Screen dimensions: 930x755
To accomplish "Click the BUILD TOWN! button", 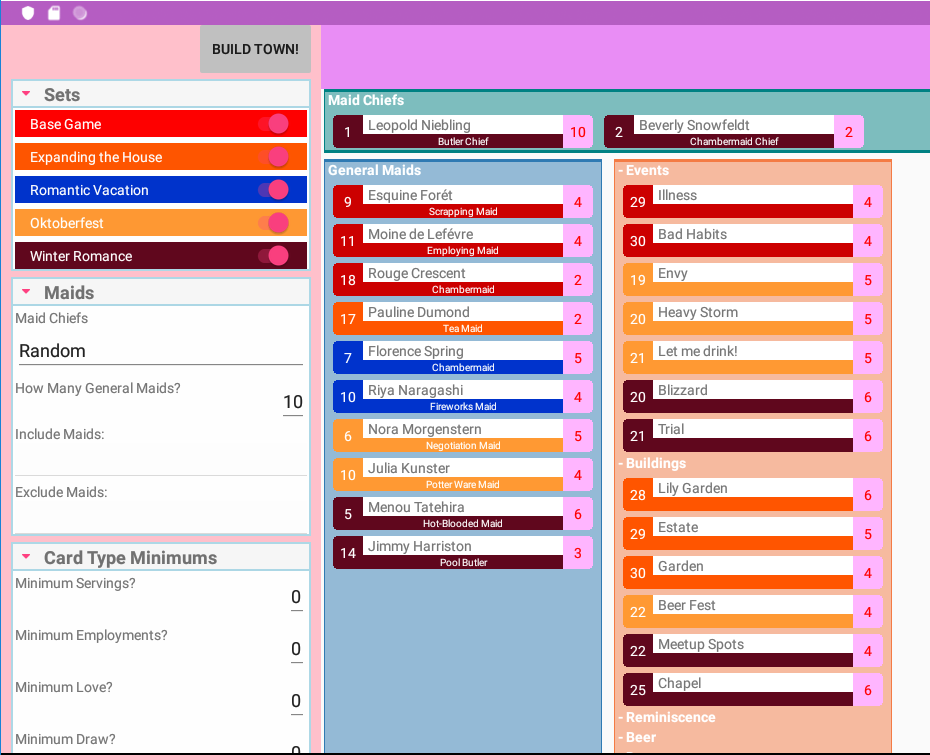I will tap(255, 49).
